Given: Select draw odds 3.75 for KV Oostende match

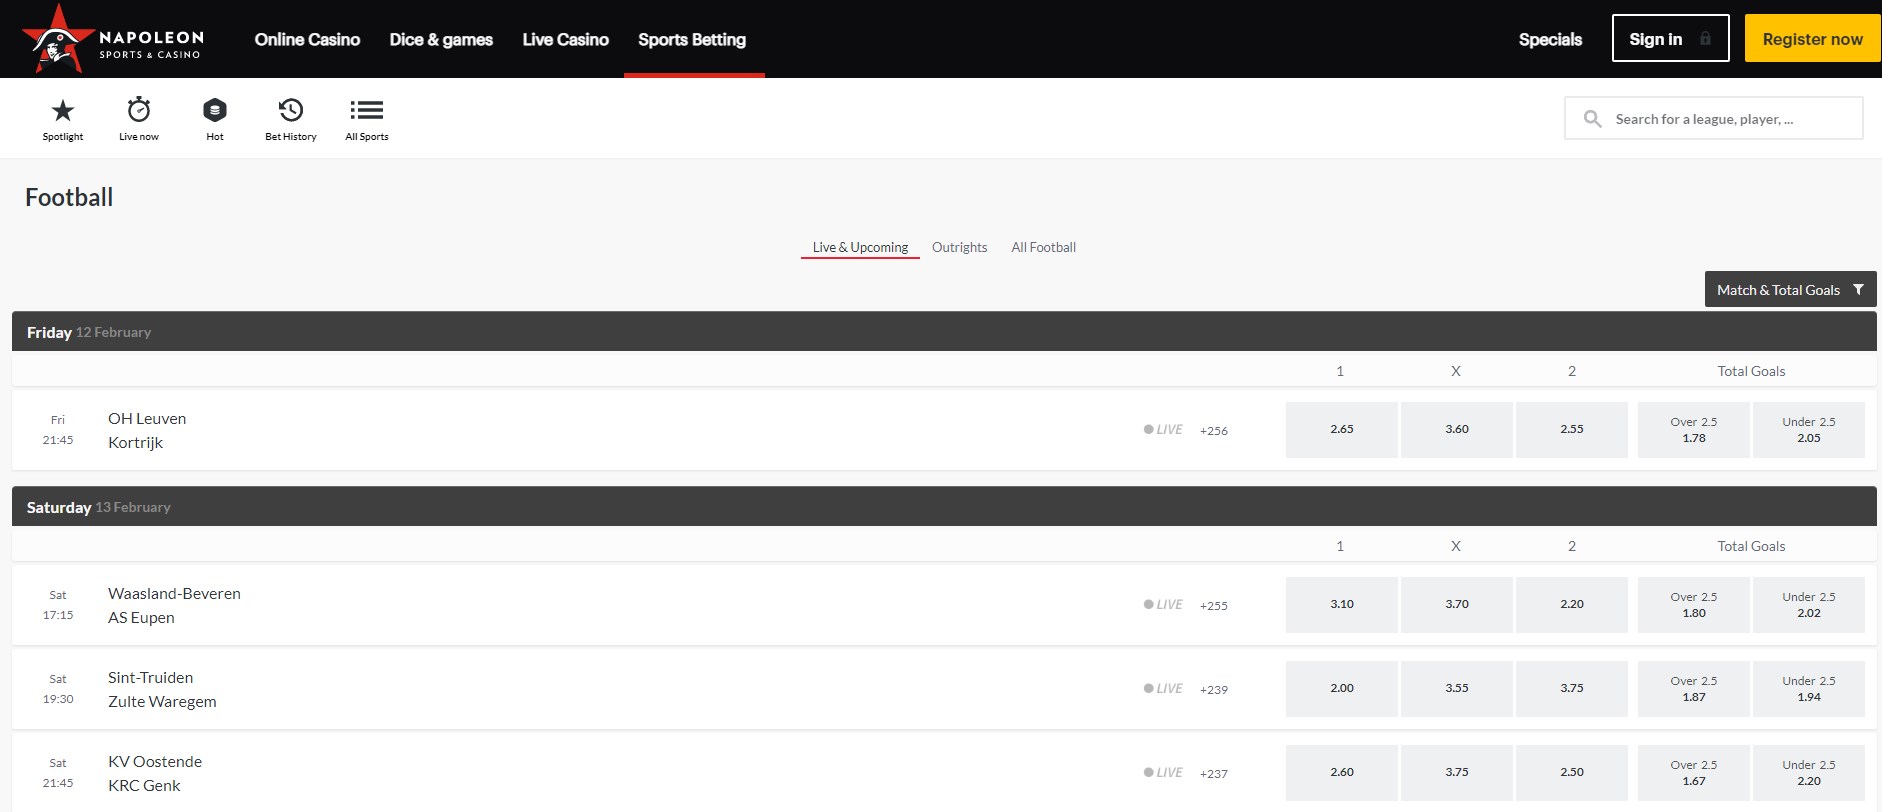Looking at the screenshot, I should [x=1456, y=772].
